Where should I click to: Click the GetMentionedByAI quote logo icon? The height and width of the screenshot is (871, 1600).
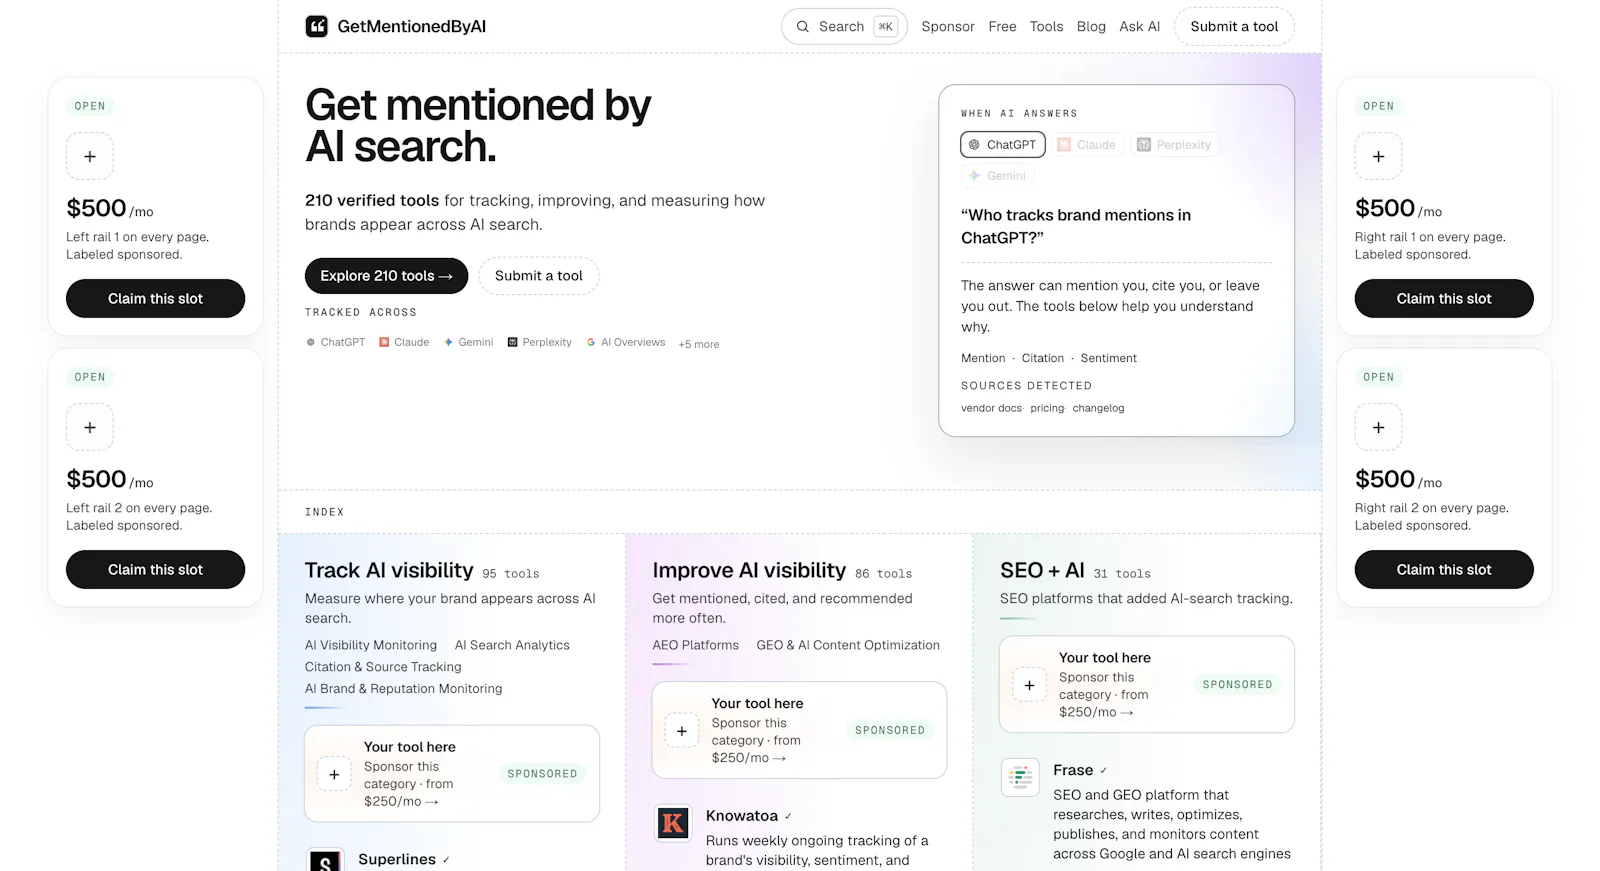pyautogui.click(x=317, y=26)
